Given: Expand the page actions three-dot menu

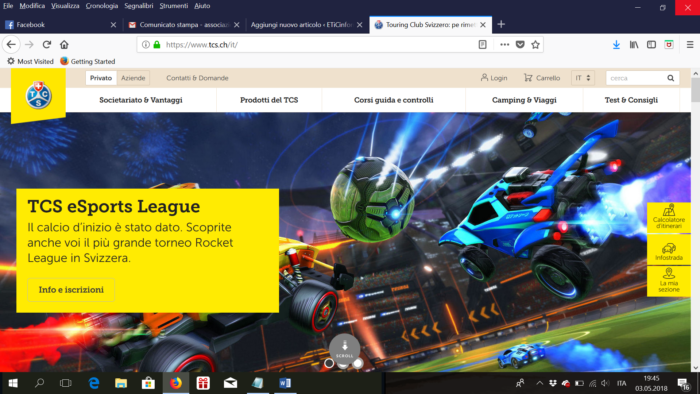Looking at the screenshot, I should (504, 45).
